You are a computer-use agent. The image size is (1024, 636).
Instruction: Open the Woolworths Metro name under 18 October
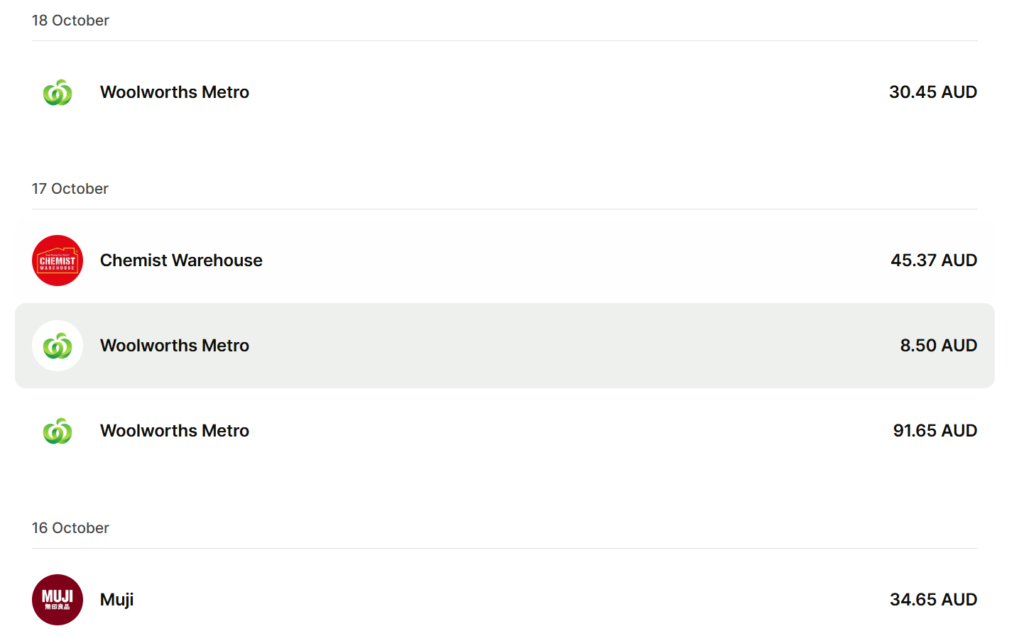tap(174, 92)
